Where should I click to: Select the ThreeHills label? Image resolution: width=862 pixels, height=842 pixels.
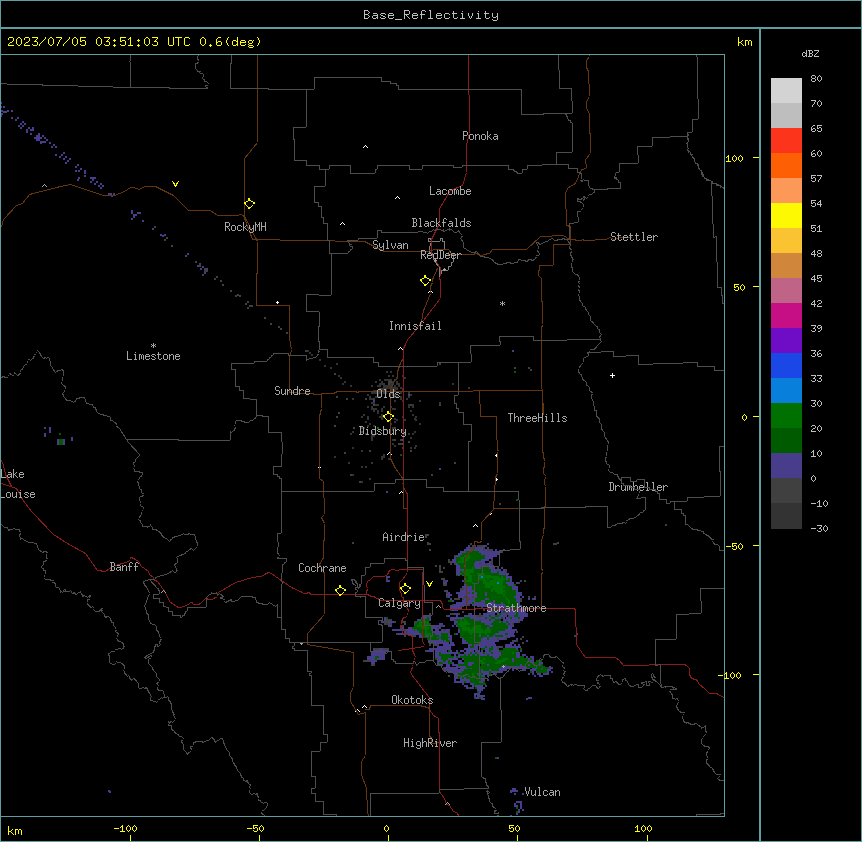pos(537,418)
